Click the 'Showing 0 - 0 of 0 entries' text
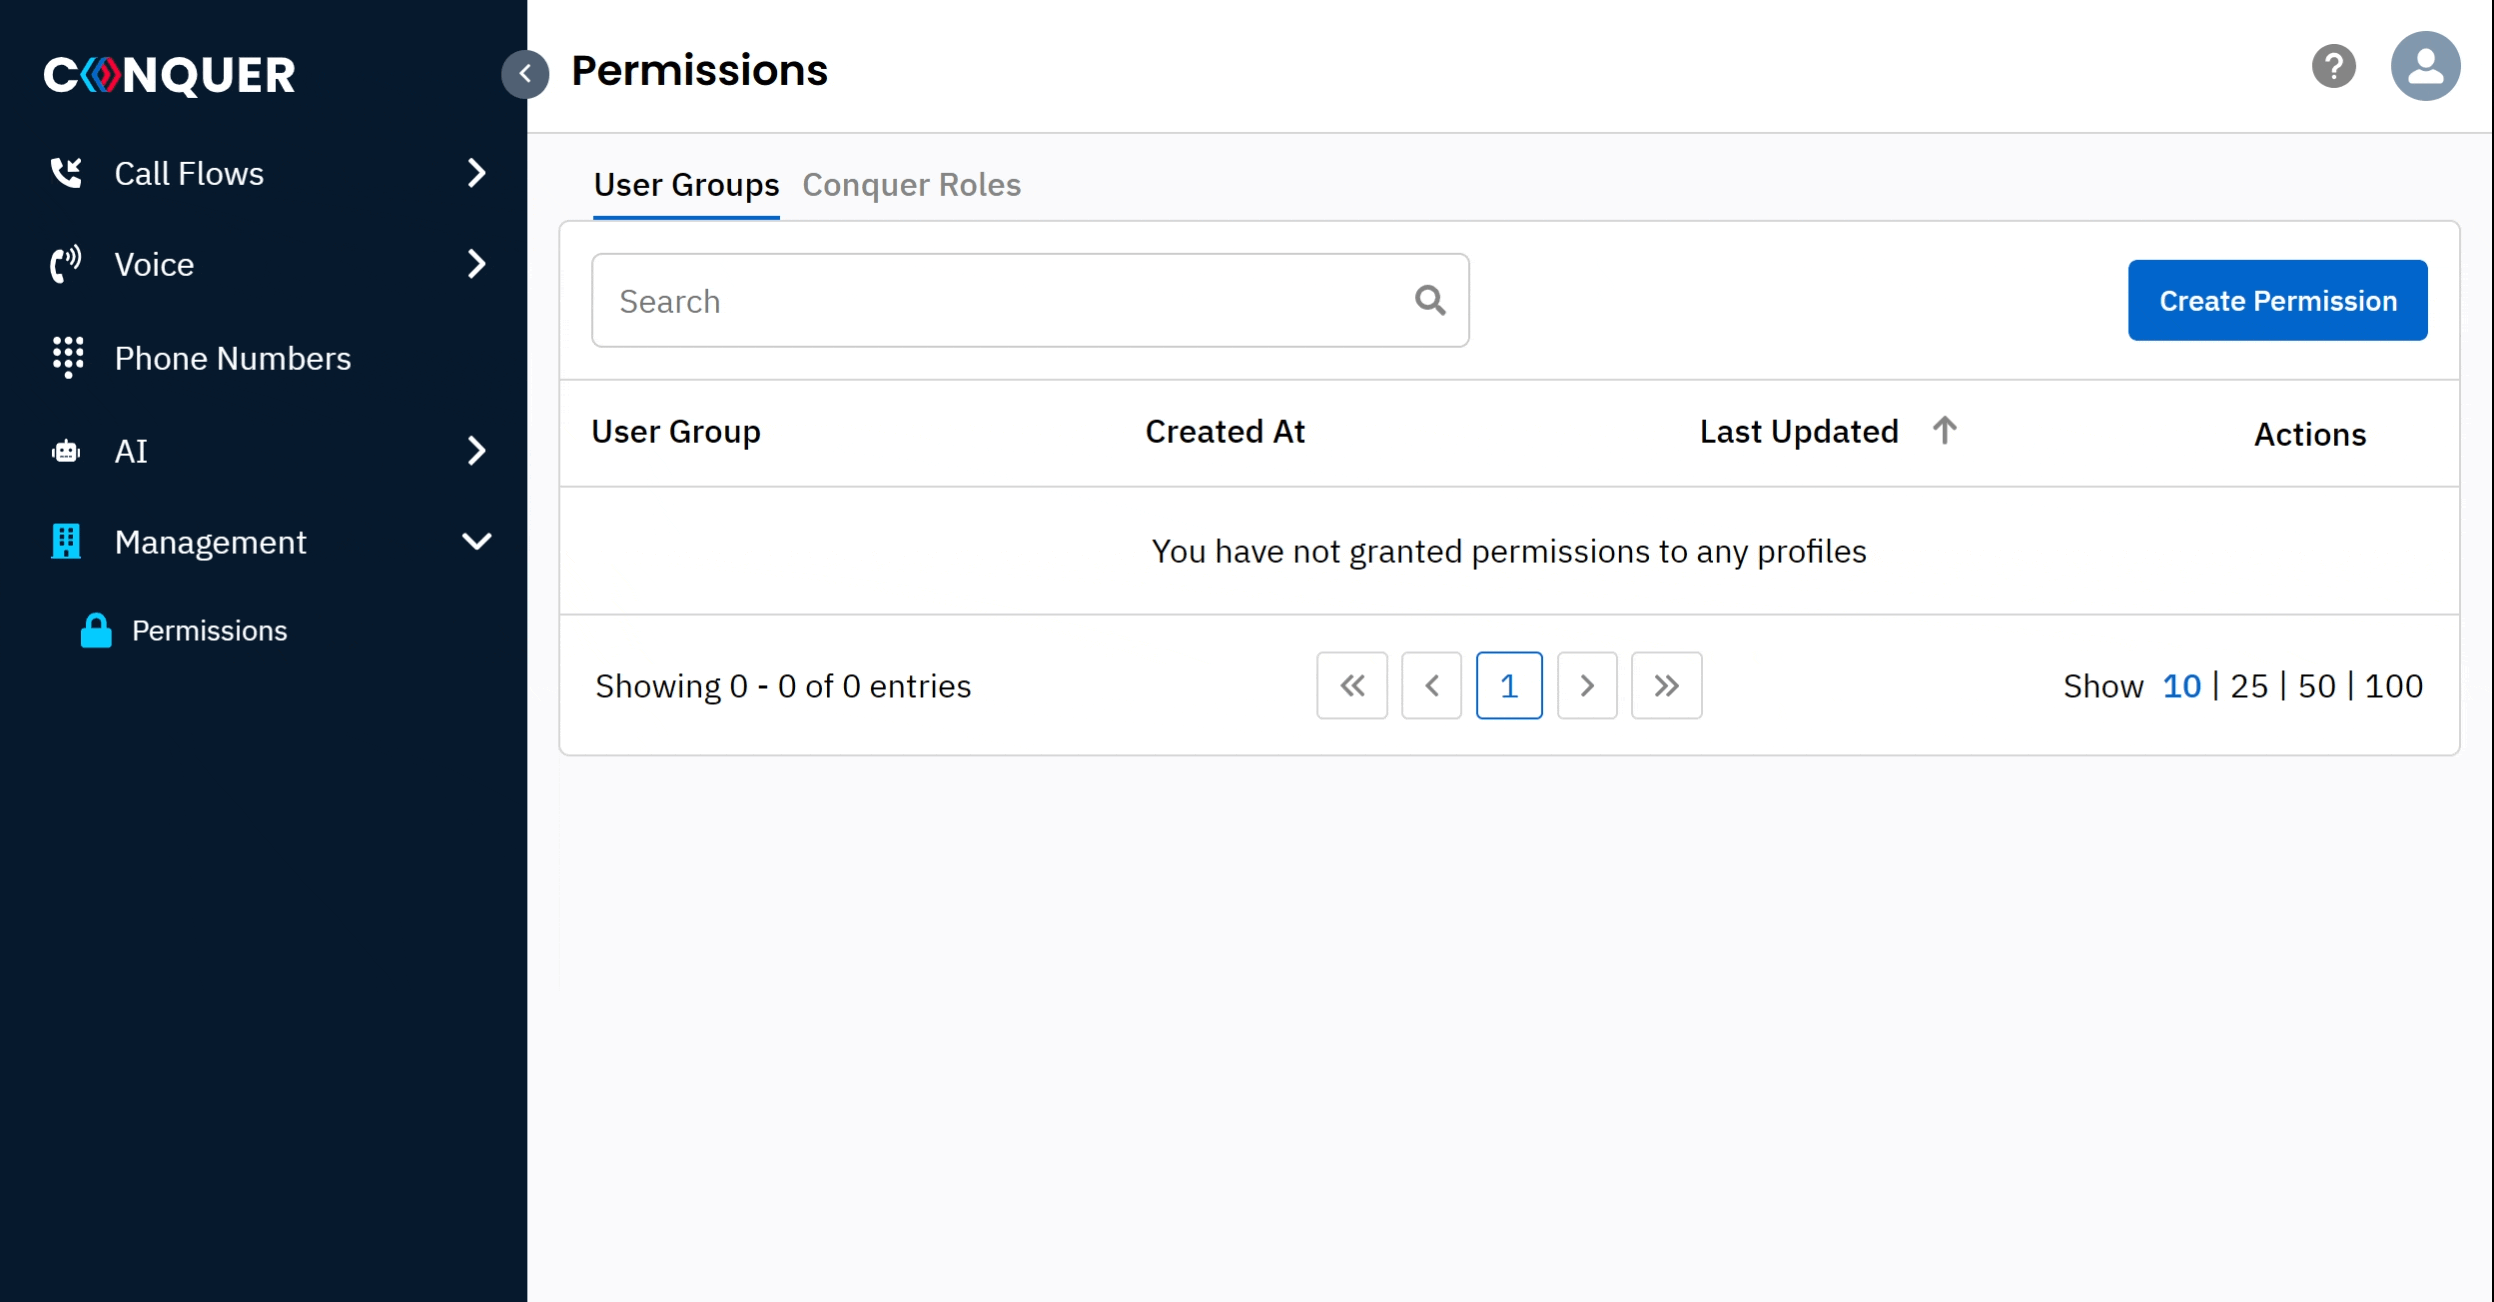 click(783, 686)
